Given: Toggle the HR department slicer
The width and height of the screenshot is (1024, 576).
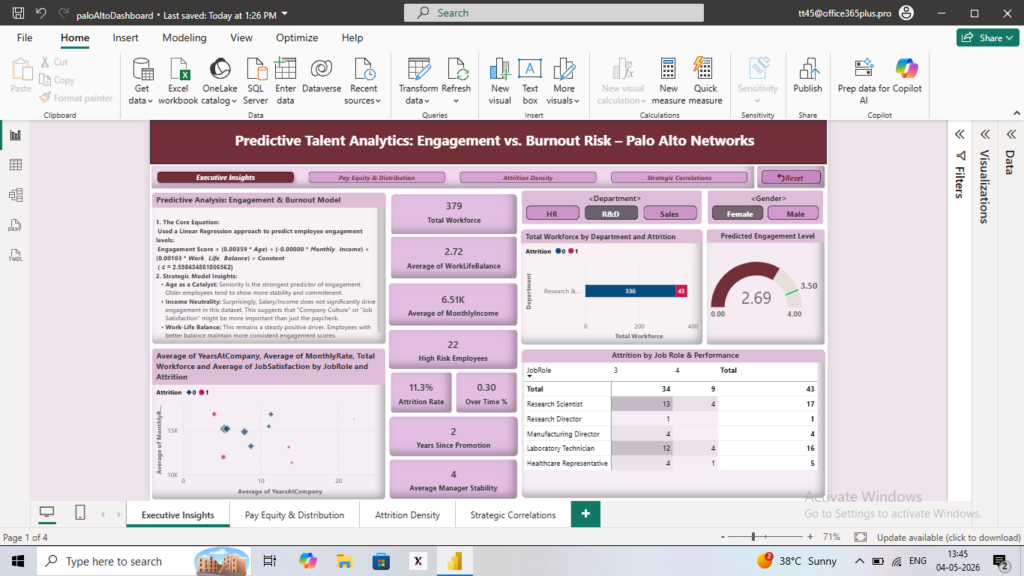Looking at the screenshot, I should pos(552,214).
